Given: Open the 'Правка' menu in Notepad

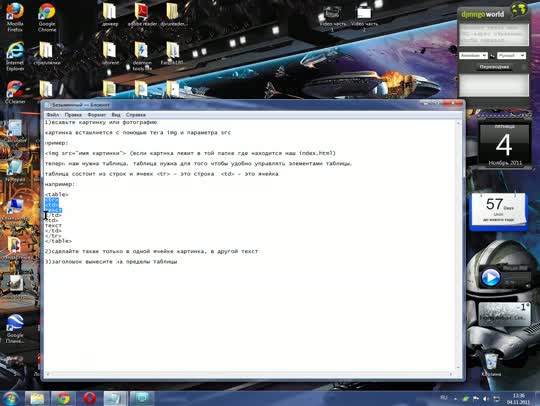Looking at the screenshot, I should 73,115.
